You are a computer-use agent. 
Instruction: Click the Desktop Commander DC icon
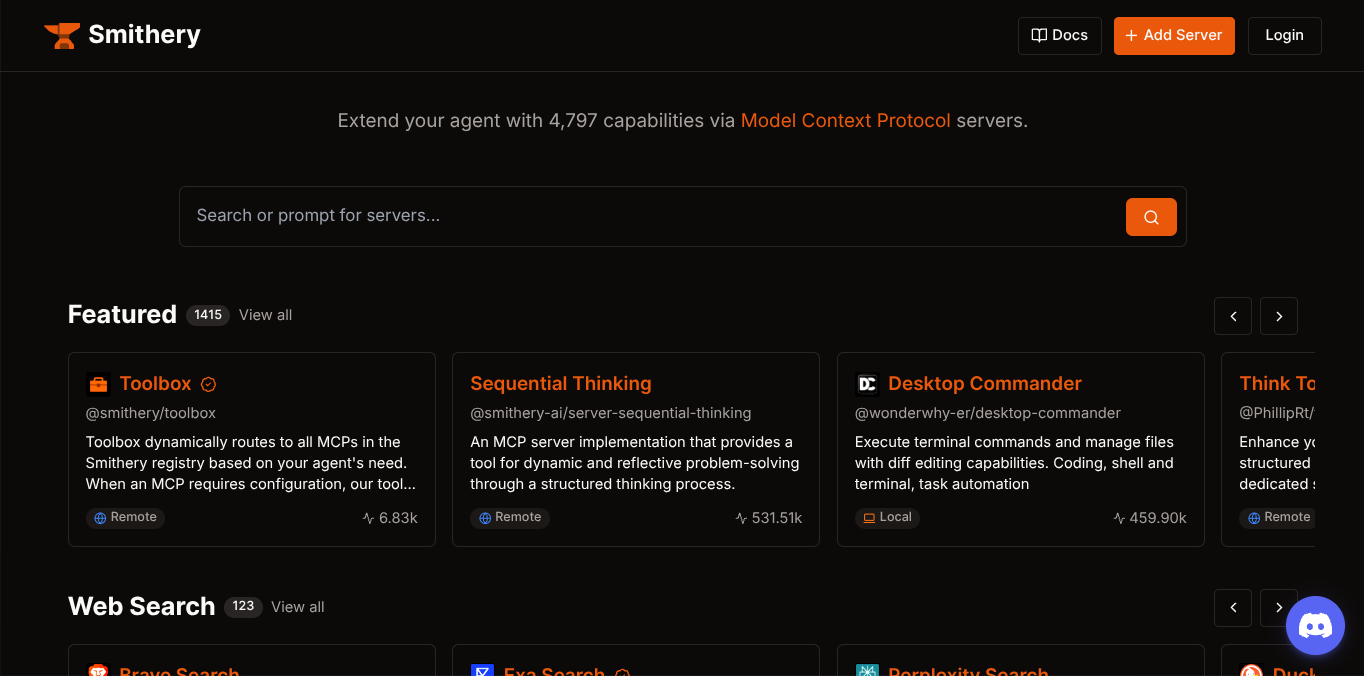[867, 383]
